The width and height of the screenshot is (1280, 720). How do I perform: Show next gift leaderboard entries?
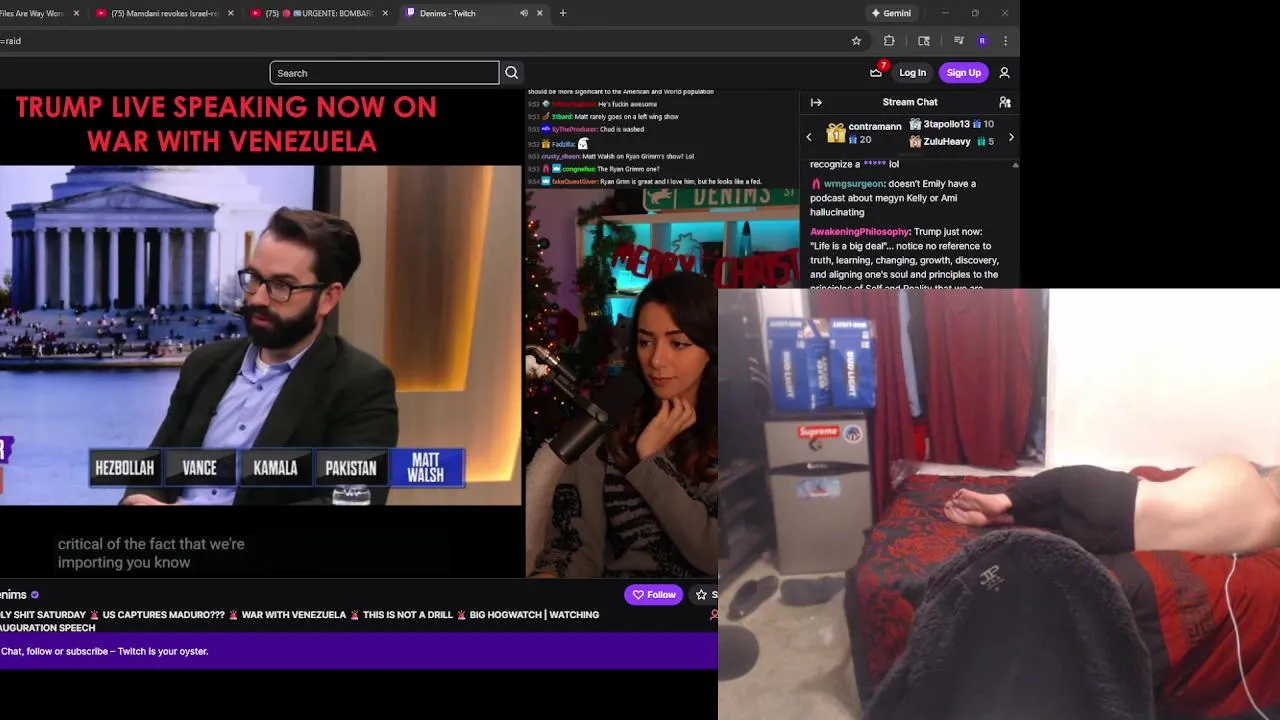pos(1011,137)
